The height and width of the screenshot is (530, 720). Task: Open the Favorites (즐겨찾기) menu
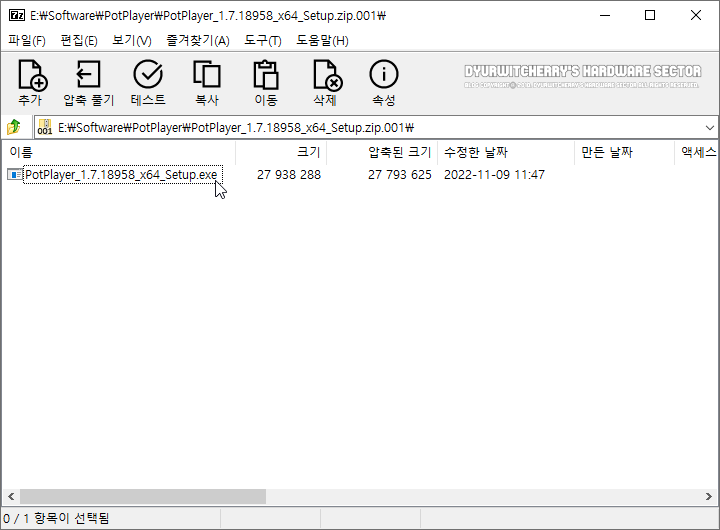pyautogui.click(x=198, y=40)
